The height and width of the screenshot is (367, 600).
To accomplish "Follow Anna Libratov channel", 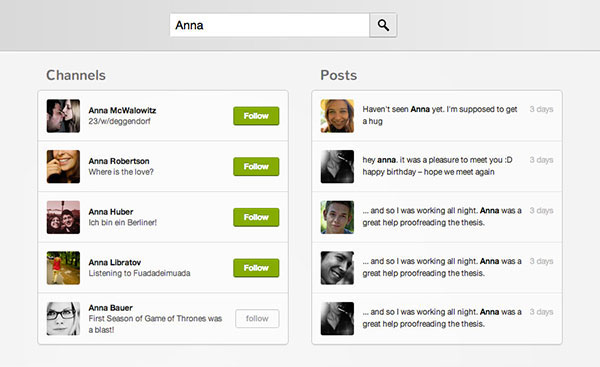I will pyautogui.click(x=256, y=268).
